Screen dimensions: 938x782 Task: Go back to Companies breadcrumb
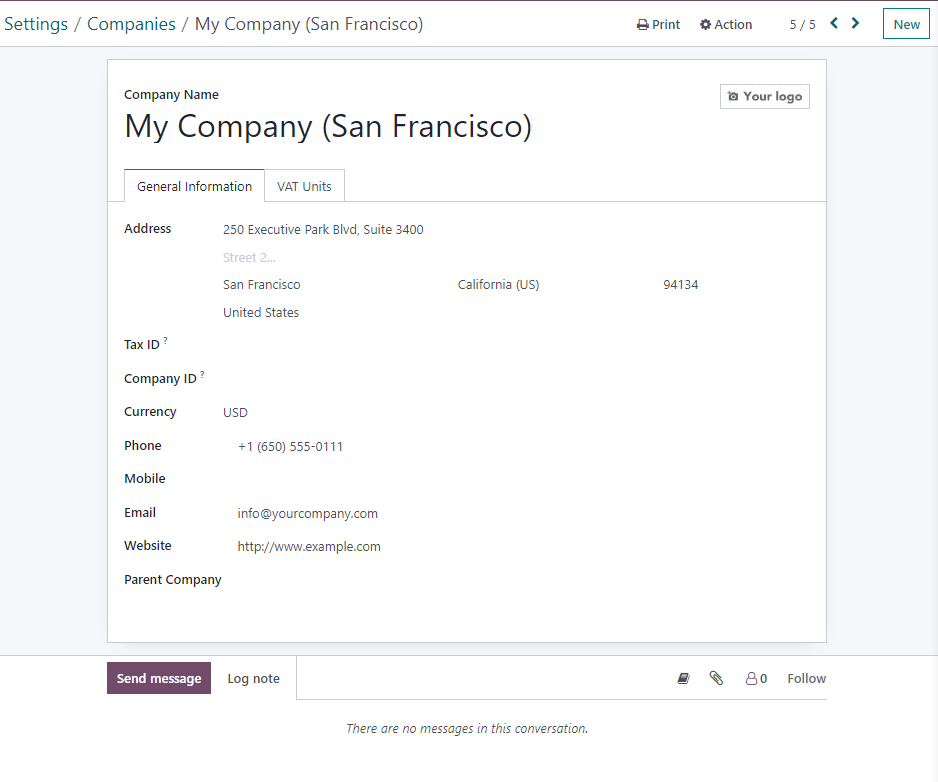pos(131,24)
